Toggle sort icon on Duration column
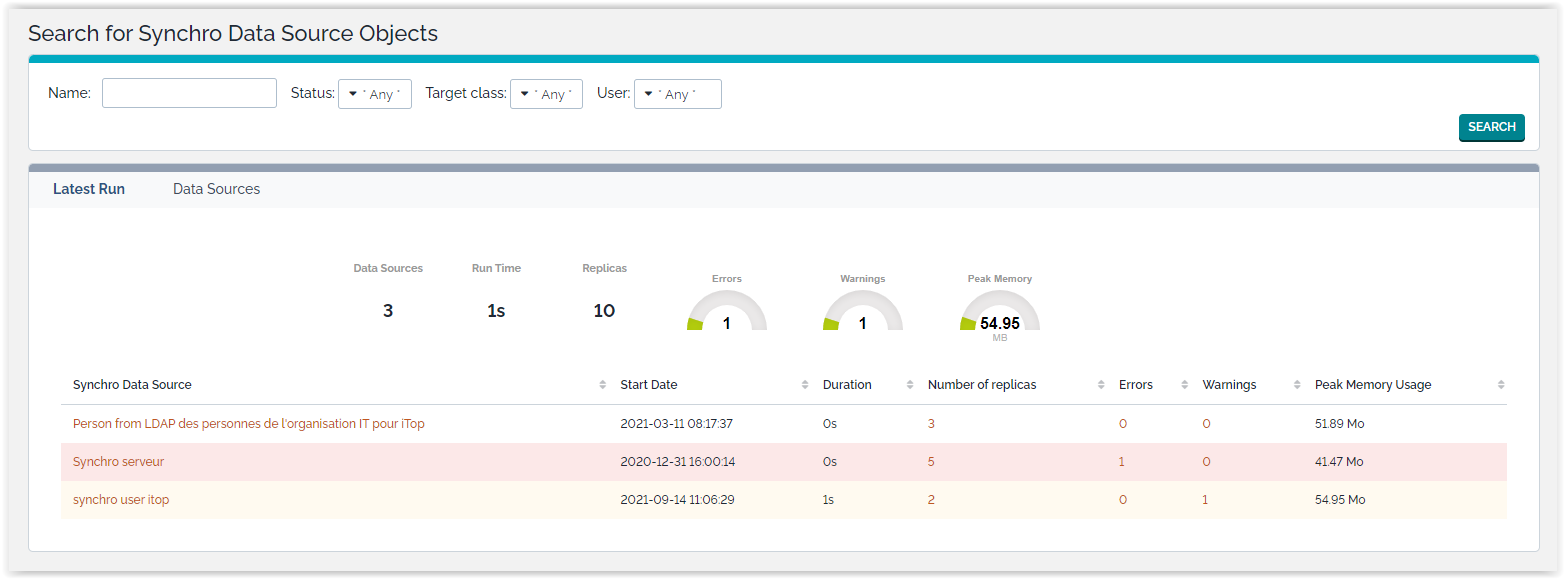The height and width of the screenshot is (579, 1565). tap(910, 385)
